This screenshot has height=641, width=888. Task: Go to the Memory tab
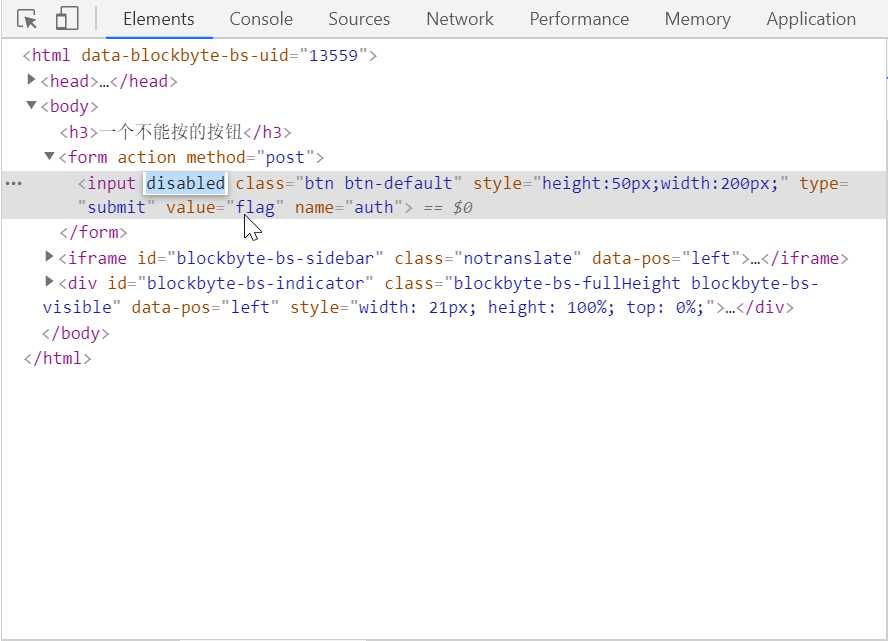pos(698,19)
